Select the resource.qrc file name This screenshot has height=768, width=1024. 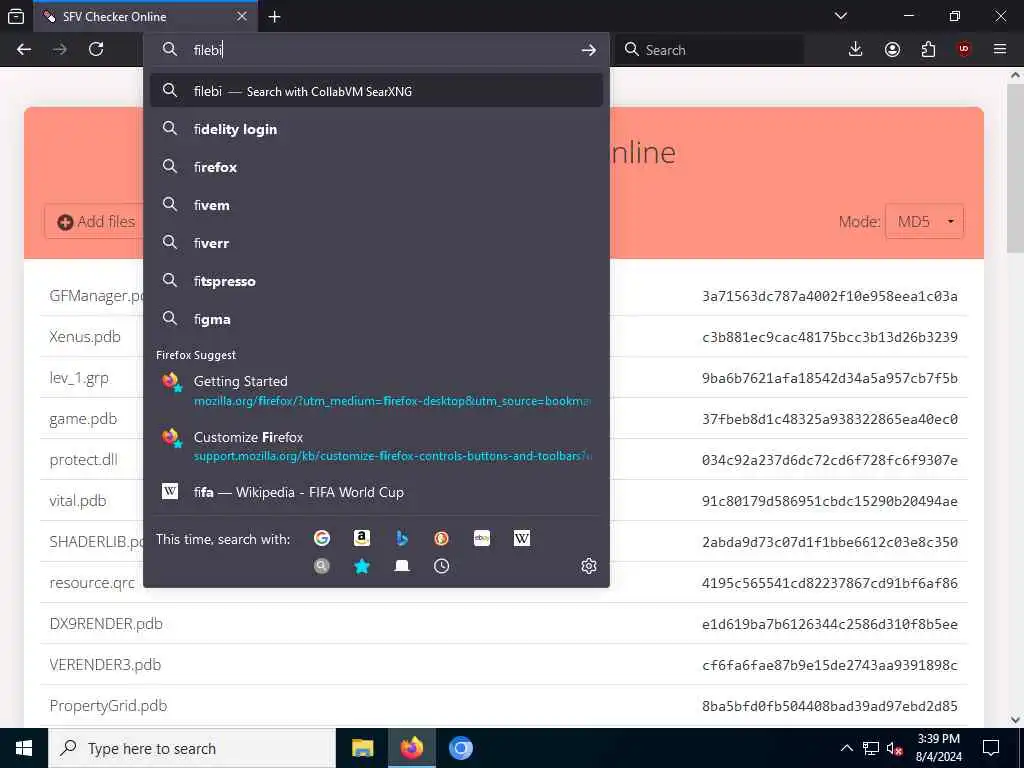coord(92,583)
